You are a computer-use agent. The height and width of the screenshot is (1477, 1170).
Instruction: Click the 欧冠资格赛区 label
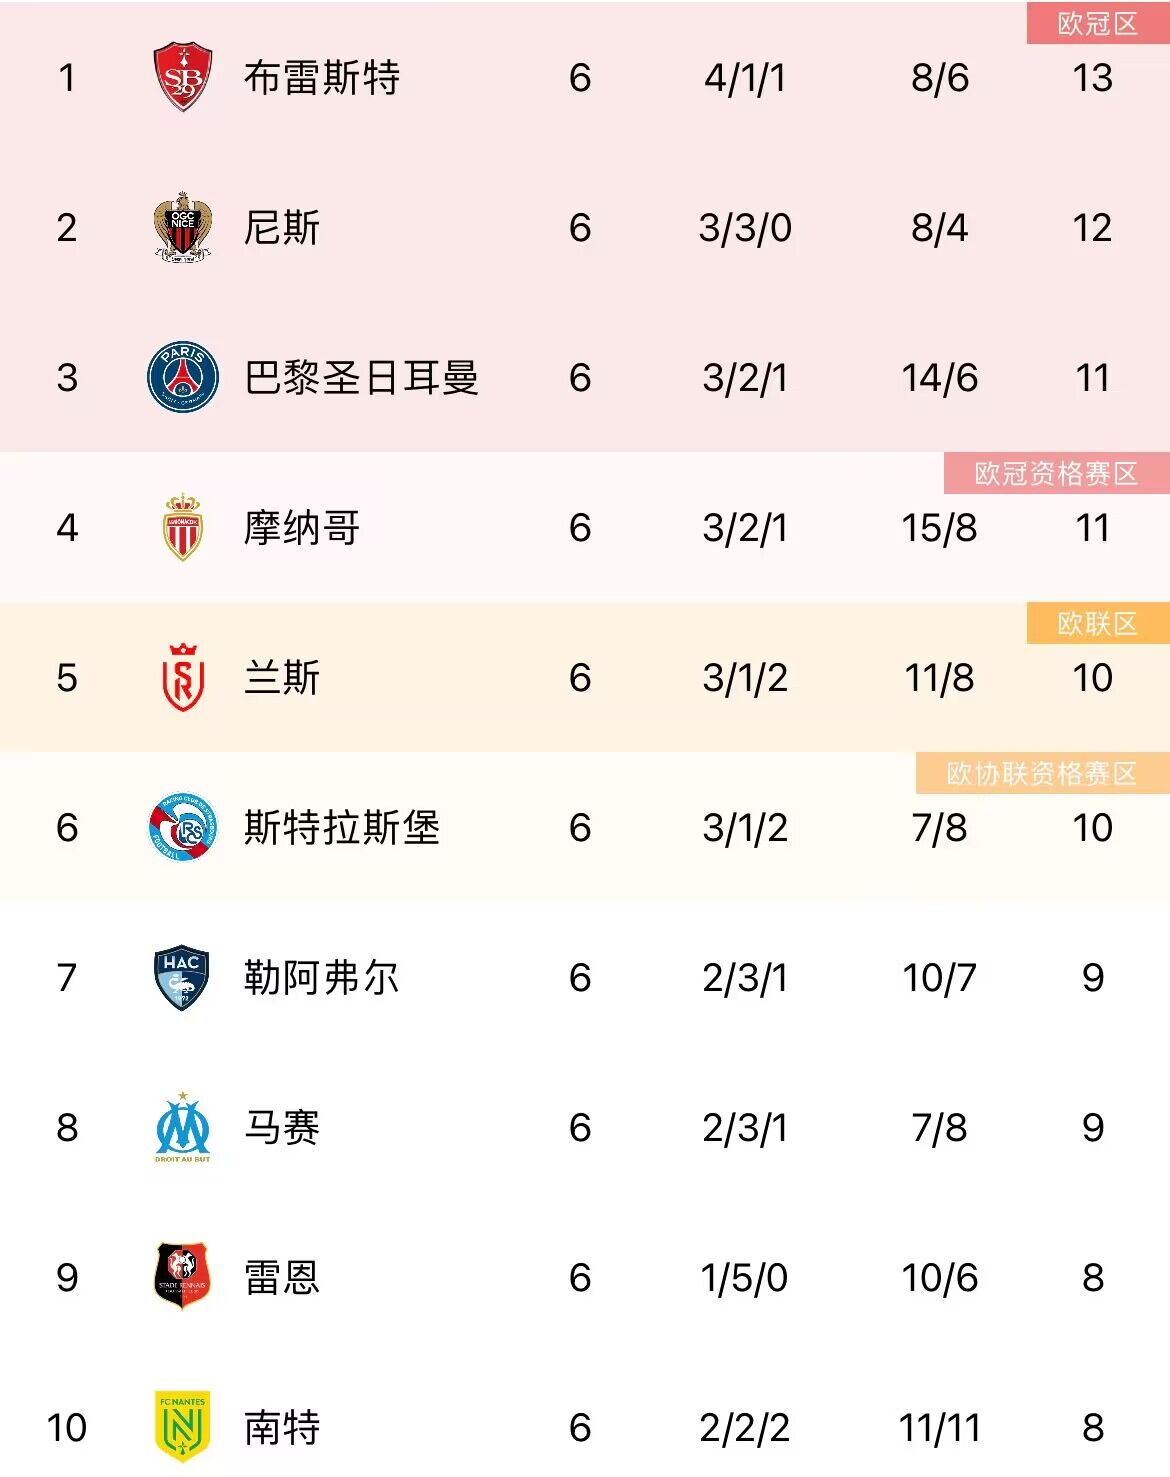(1057, 473)
